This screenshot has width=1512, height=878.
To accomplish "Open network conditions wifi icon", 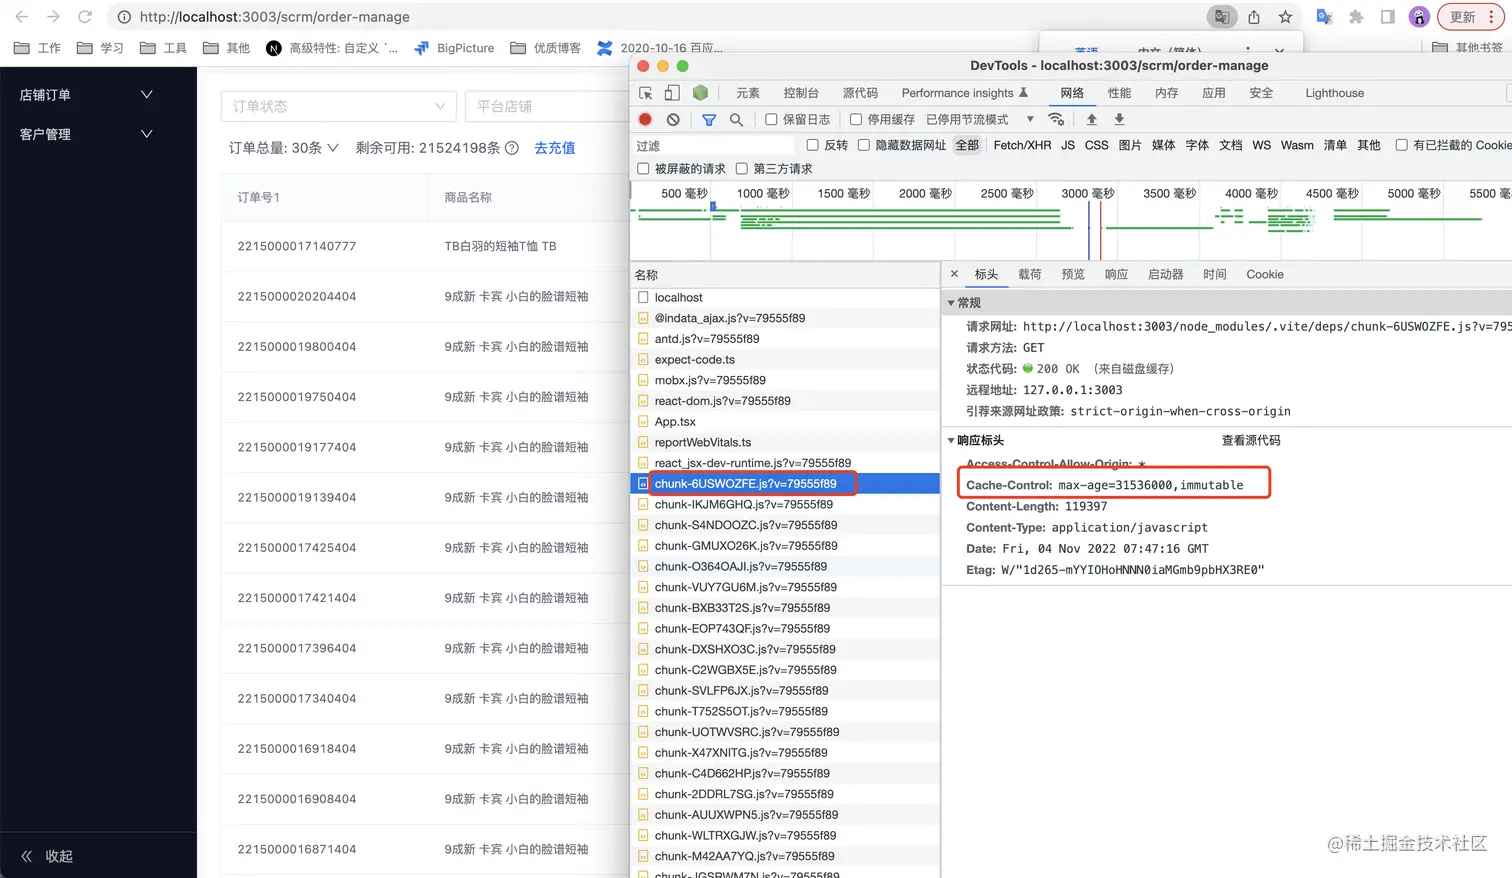I will (x=1056, y=119).
